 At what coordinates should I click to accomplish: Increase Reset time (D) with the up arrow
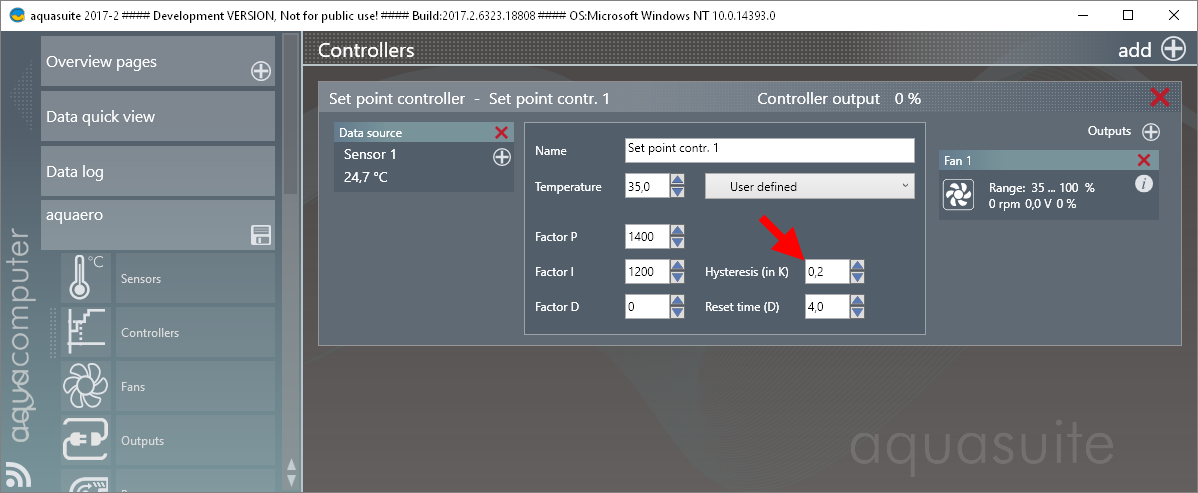tap(857, 301)
